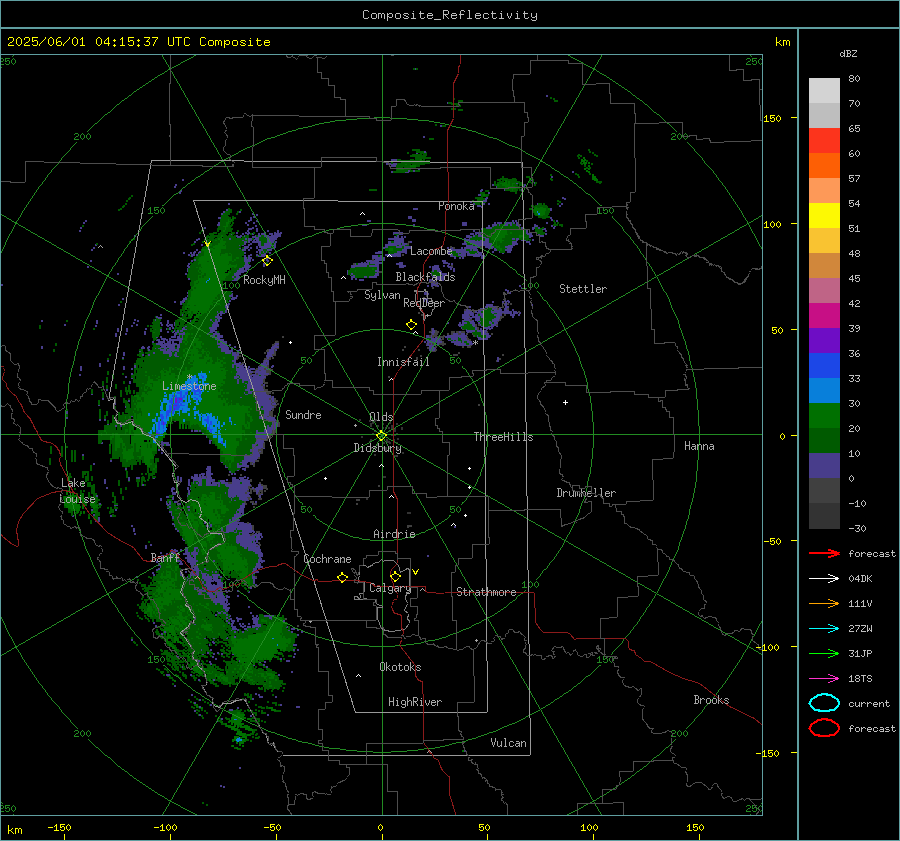Screen dimensions: 900x841
Task: Click the red forecast ellipse icon
Action: 824,728
